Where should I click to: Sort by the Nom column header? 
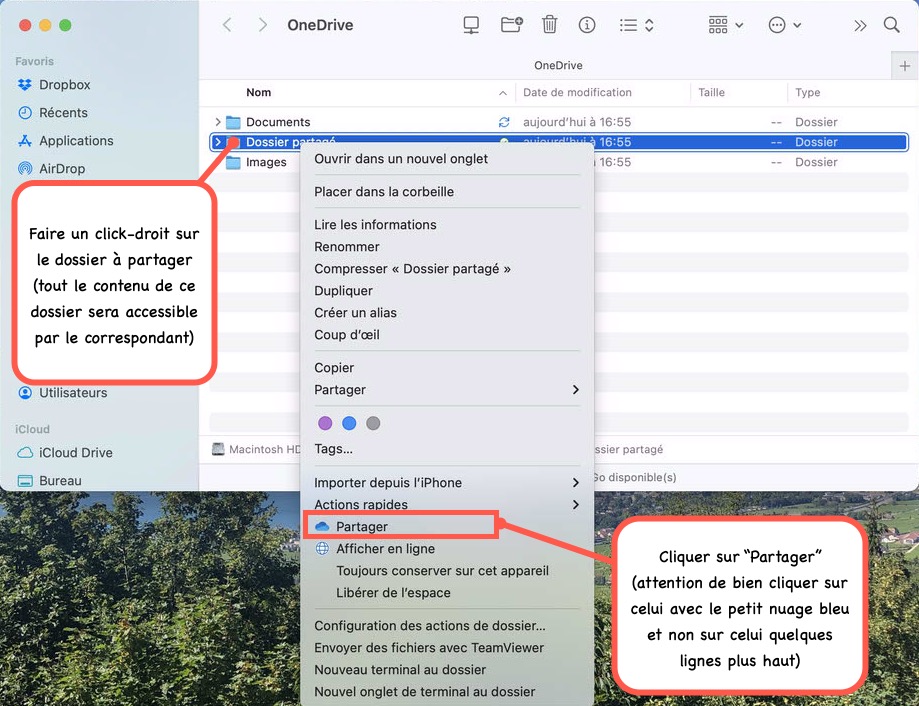259,93
